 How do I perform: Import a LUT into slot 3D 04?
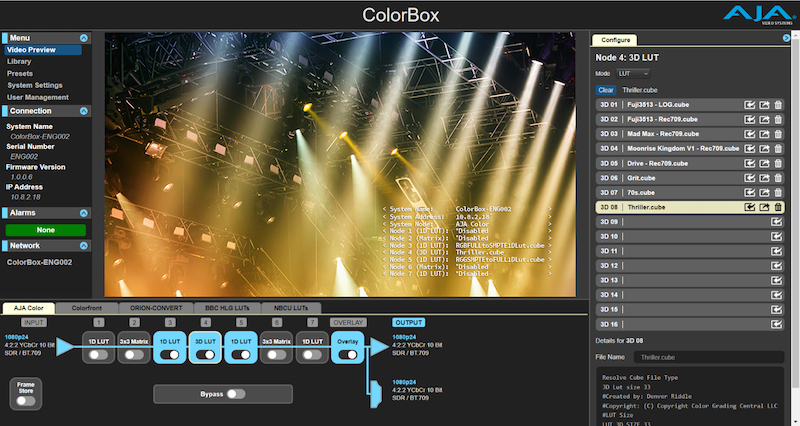(749, 148)
